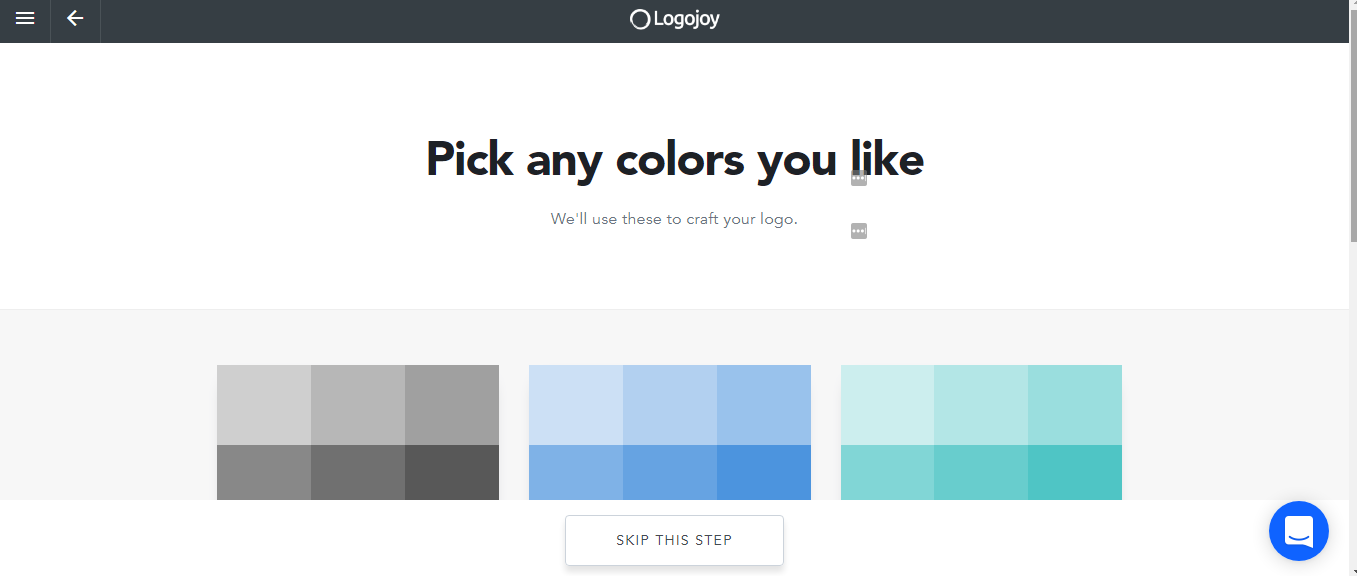Screen dimensions: 1357x576
Task: Pick the darkest gray swatch
Action: coord(452,472)
